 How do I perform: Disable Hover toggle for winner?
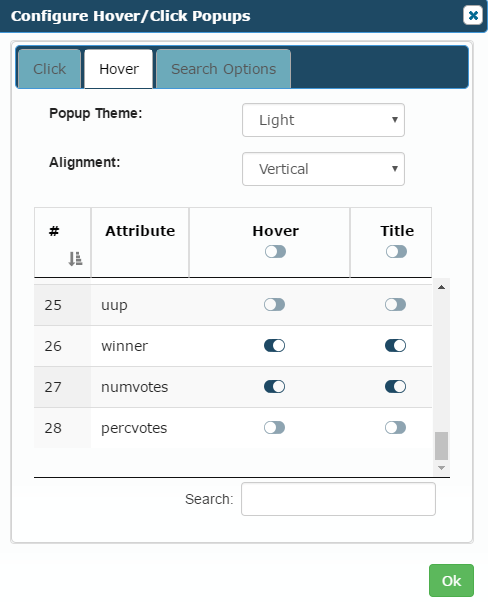pyautogui.click(x=275, y=346)
